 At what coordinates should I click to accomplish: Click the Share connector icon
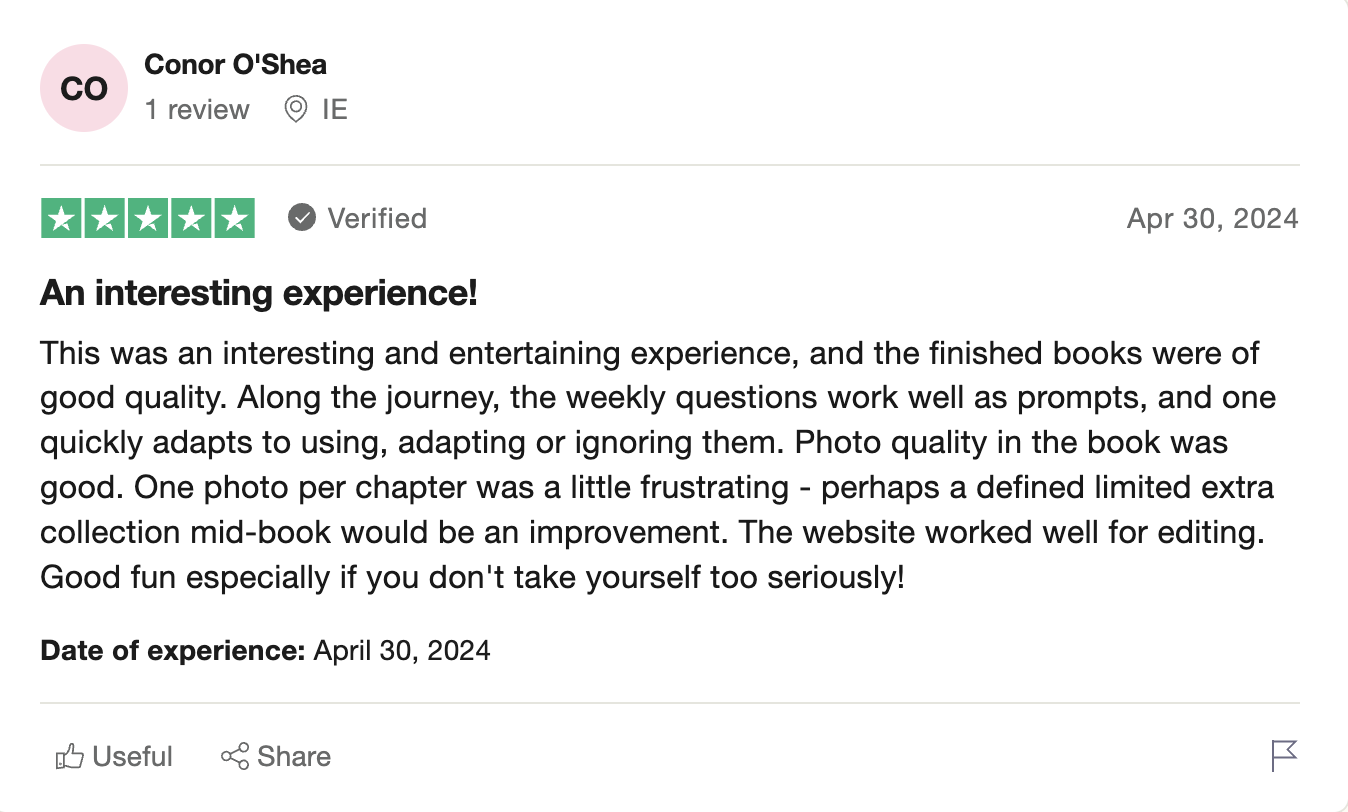[235, 757]
